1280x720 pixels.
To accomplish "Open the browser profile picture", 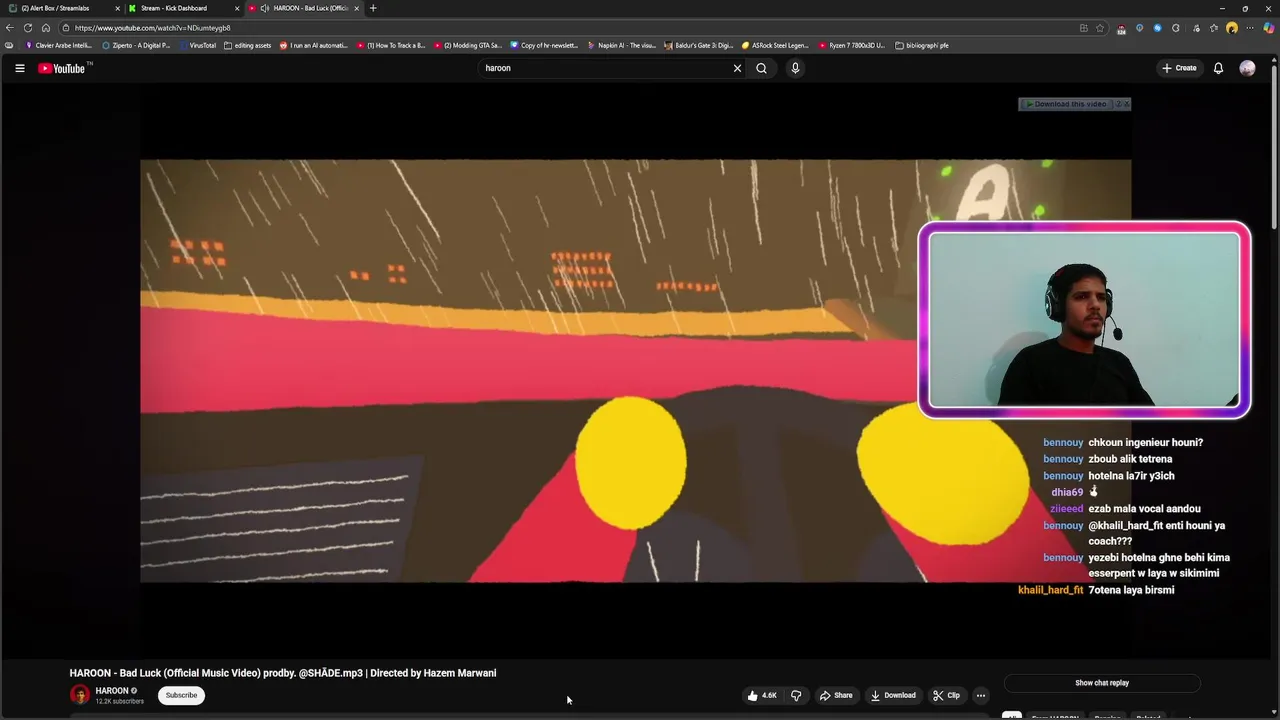I will tap(1232, 28).
